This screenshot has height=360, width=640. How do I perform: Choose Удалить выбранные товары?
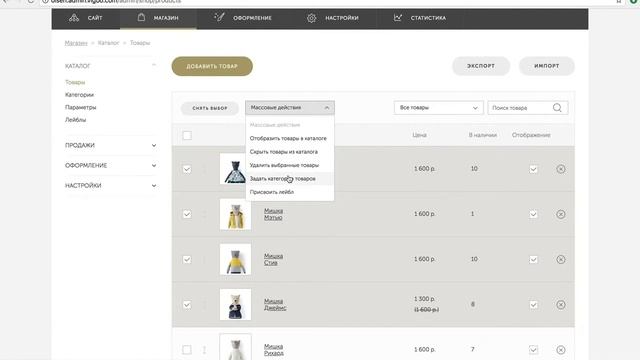pos(284,165)
